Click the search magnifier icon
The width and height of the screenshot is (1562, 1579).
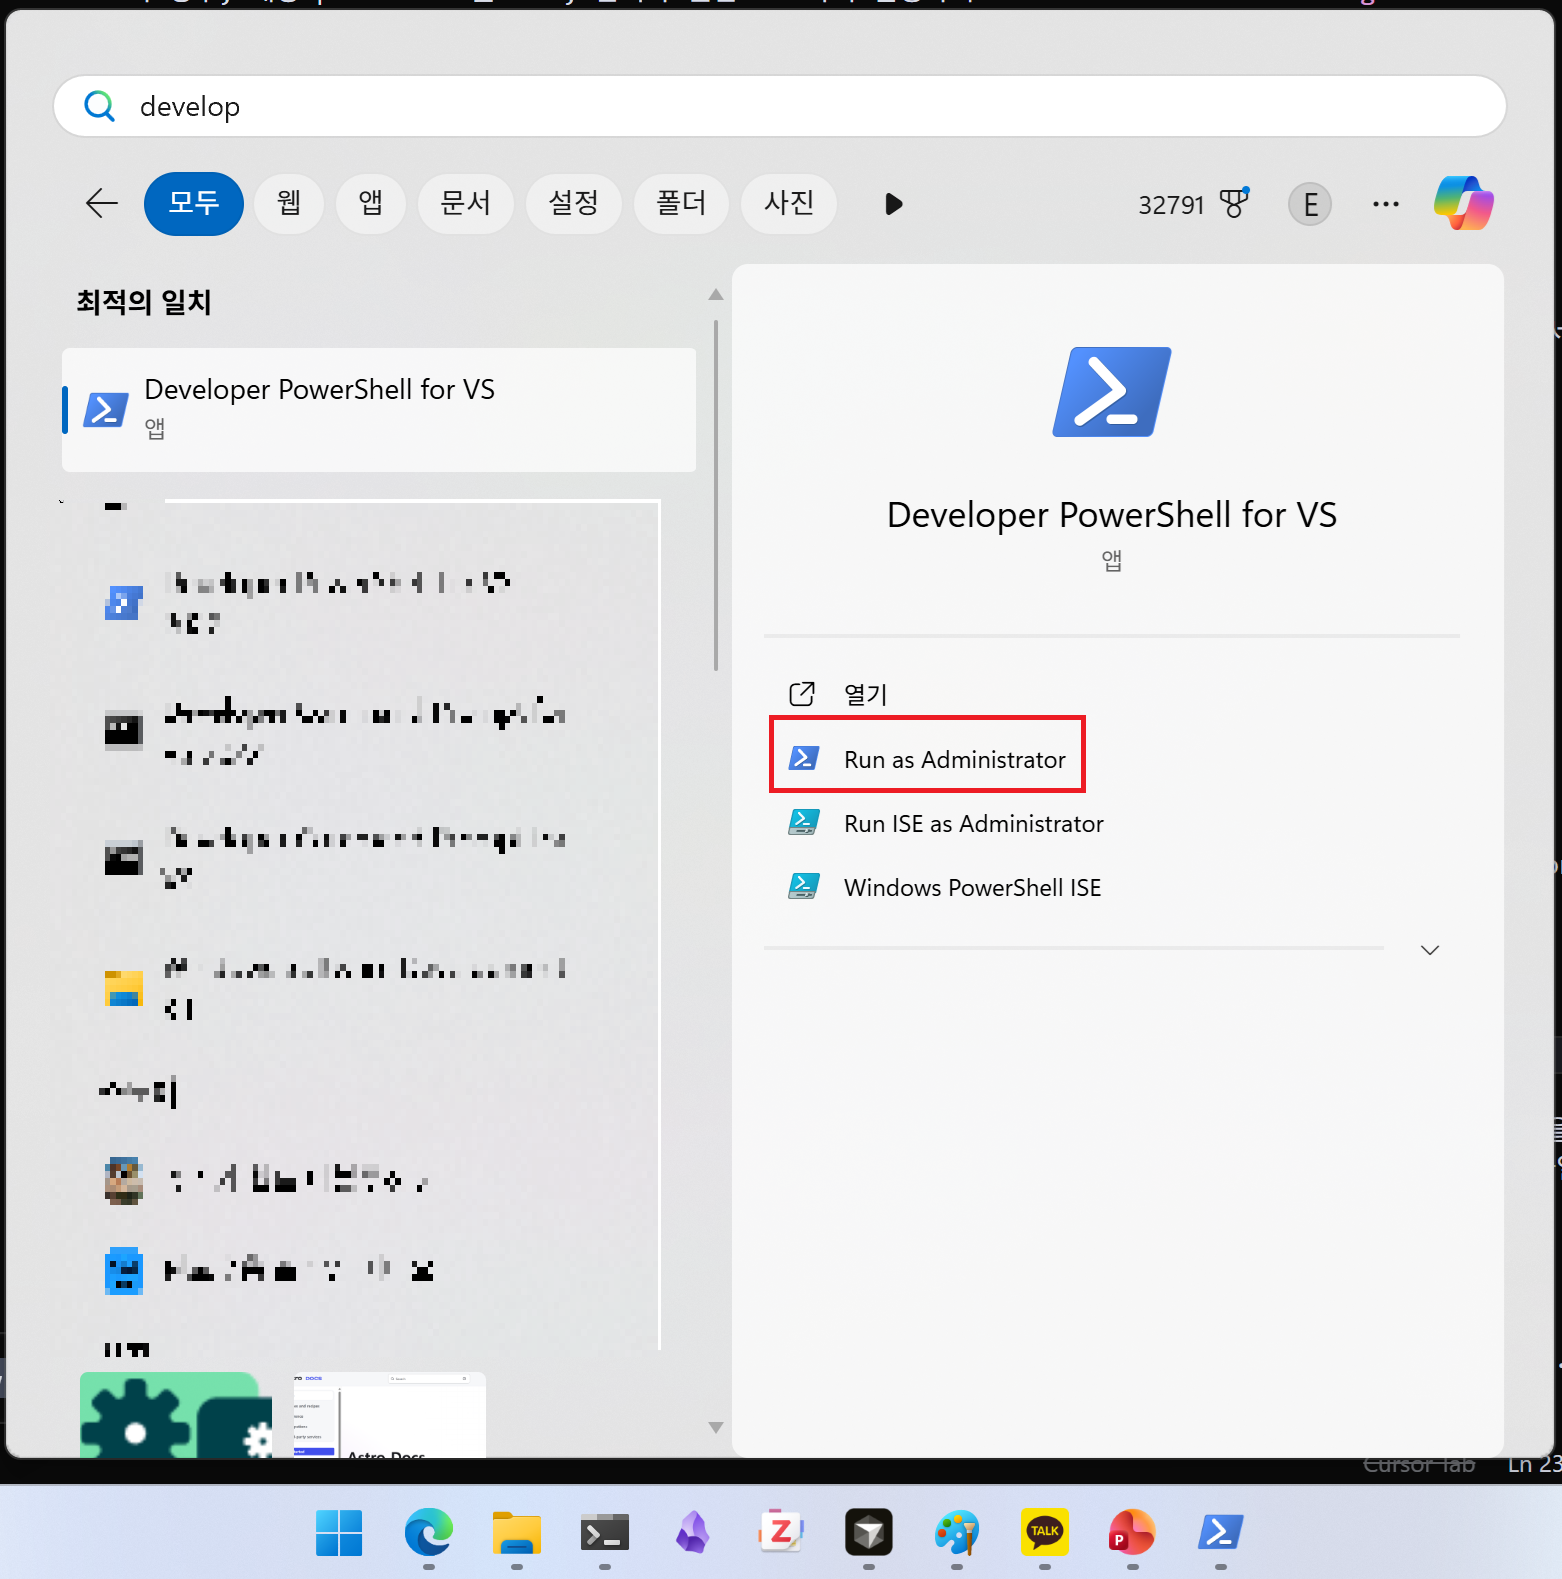[x=99, y=106]
